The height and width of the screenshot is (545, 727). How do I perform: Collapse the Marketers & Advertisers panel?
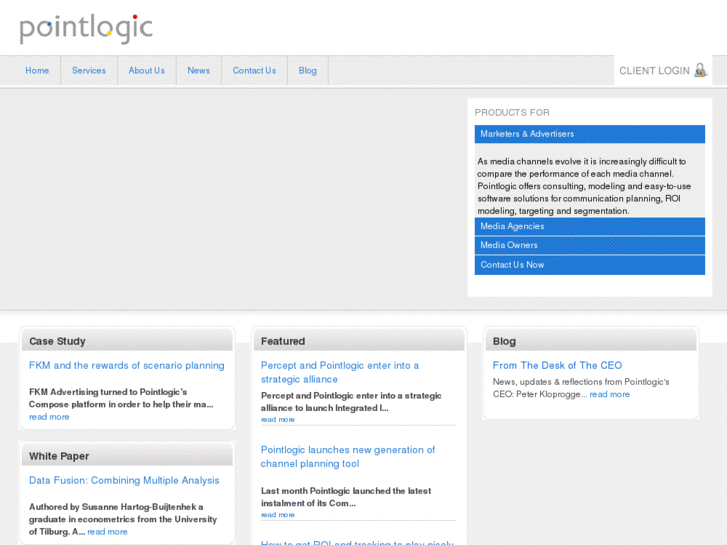[x=590, y=134]
